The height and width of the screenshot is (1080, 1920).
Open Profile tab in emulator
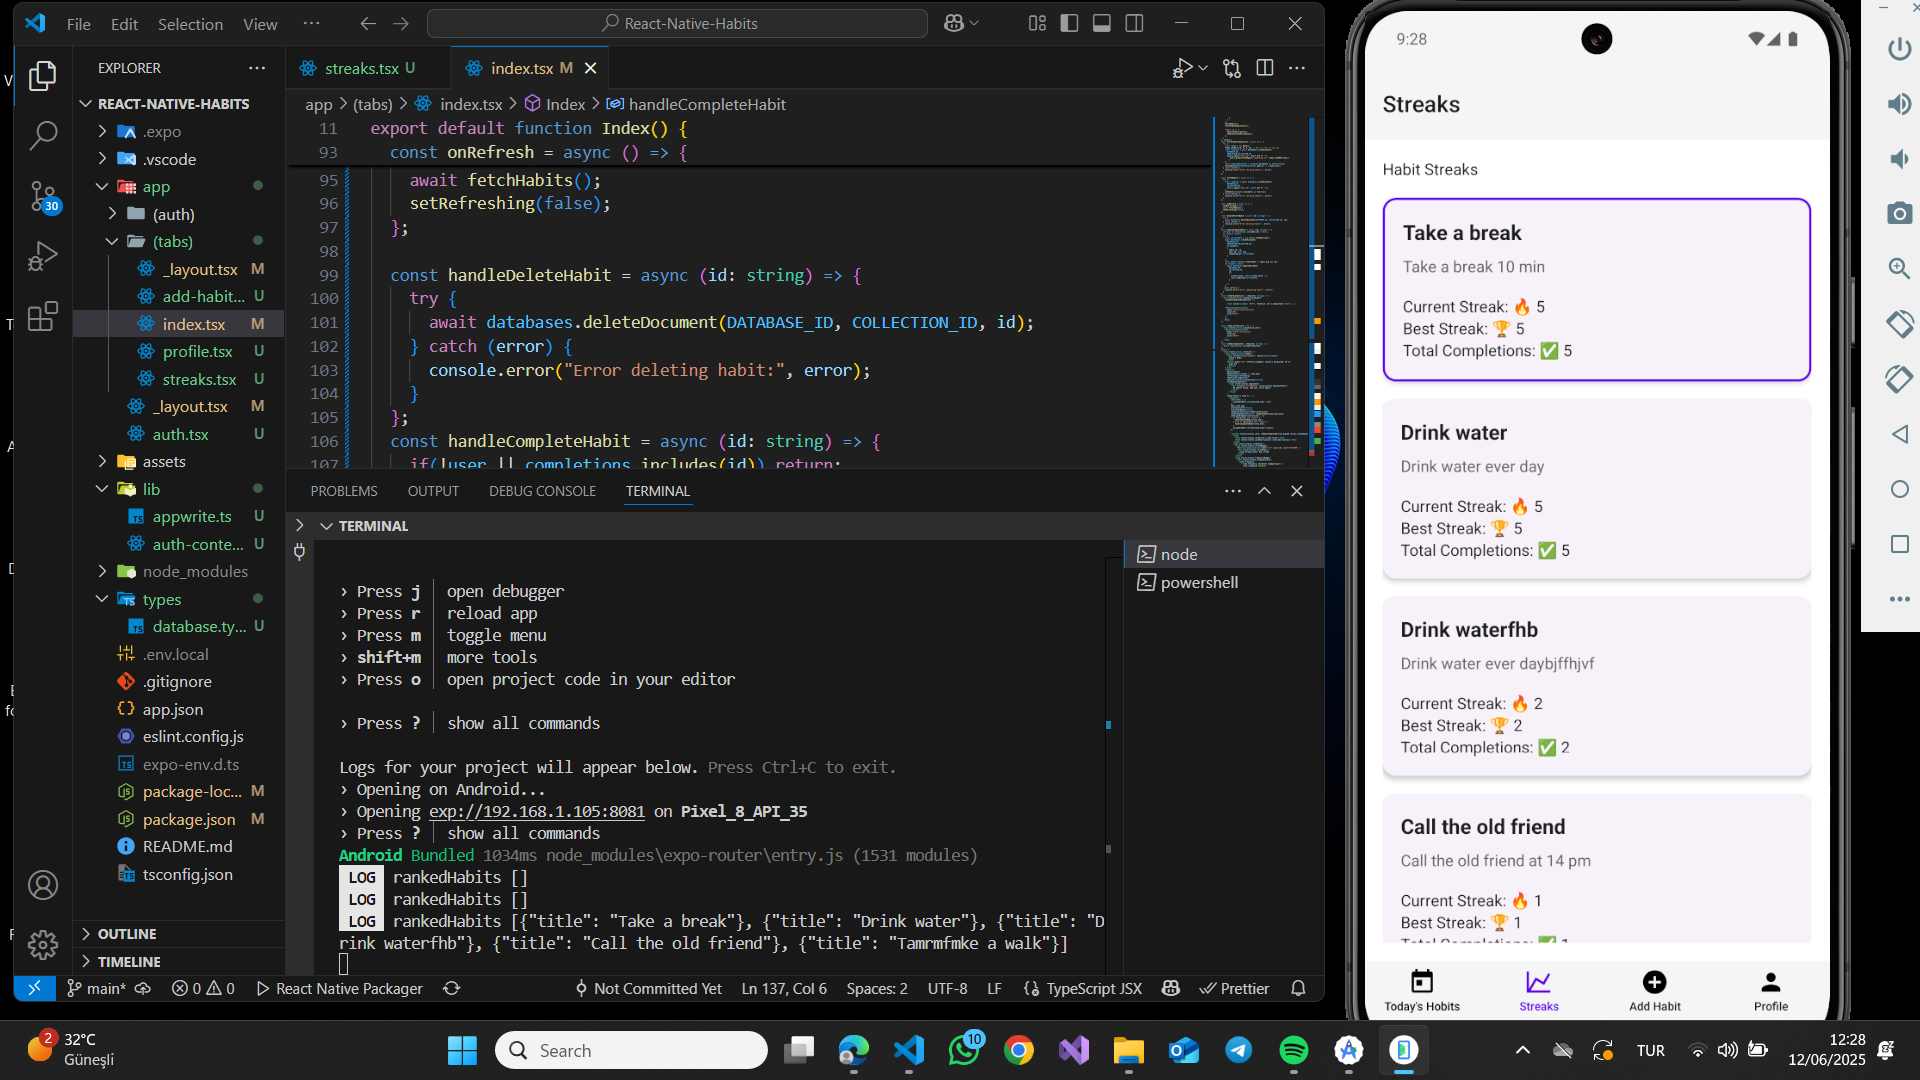(1771, 990)
